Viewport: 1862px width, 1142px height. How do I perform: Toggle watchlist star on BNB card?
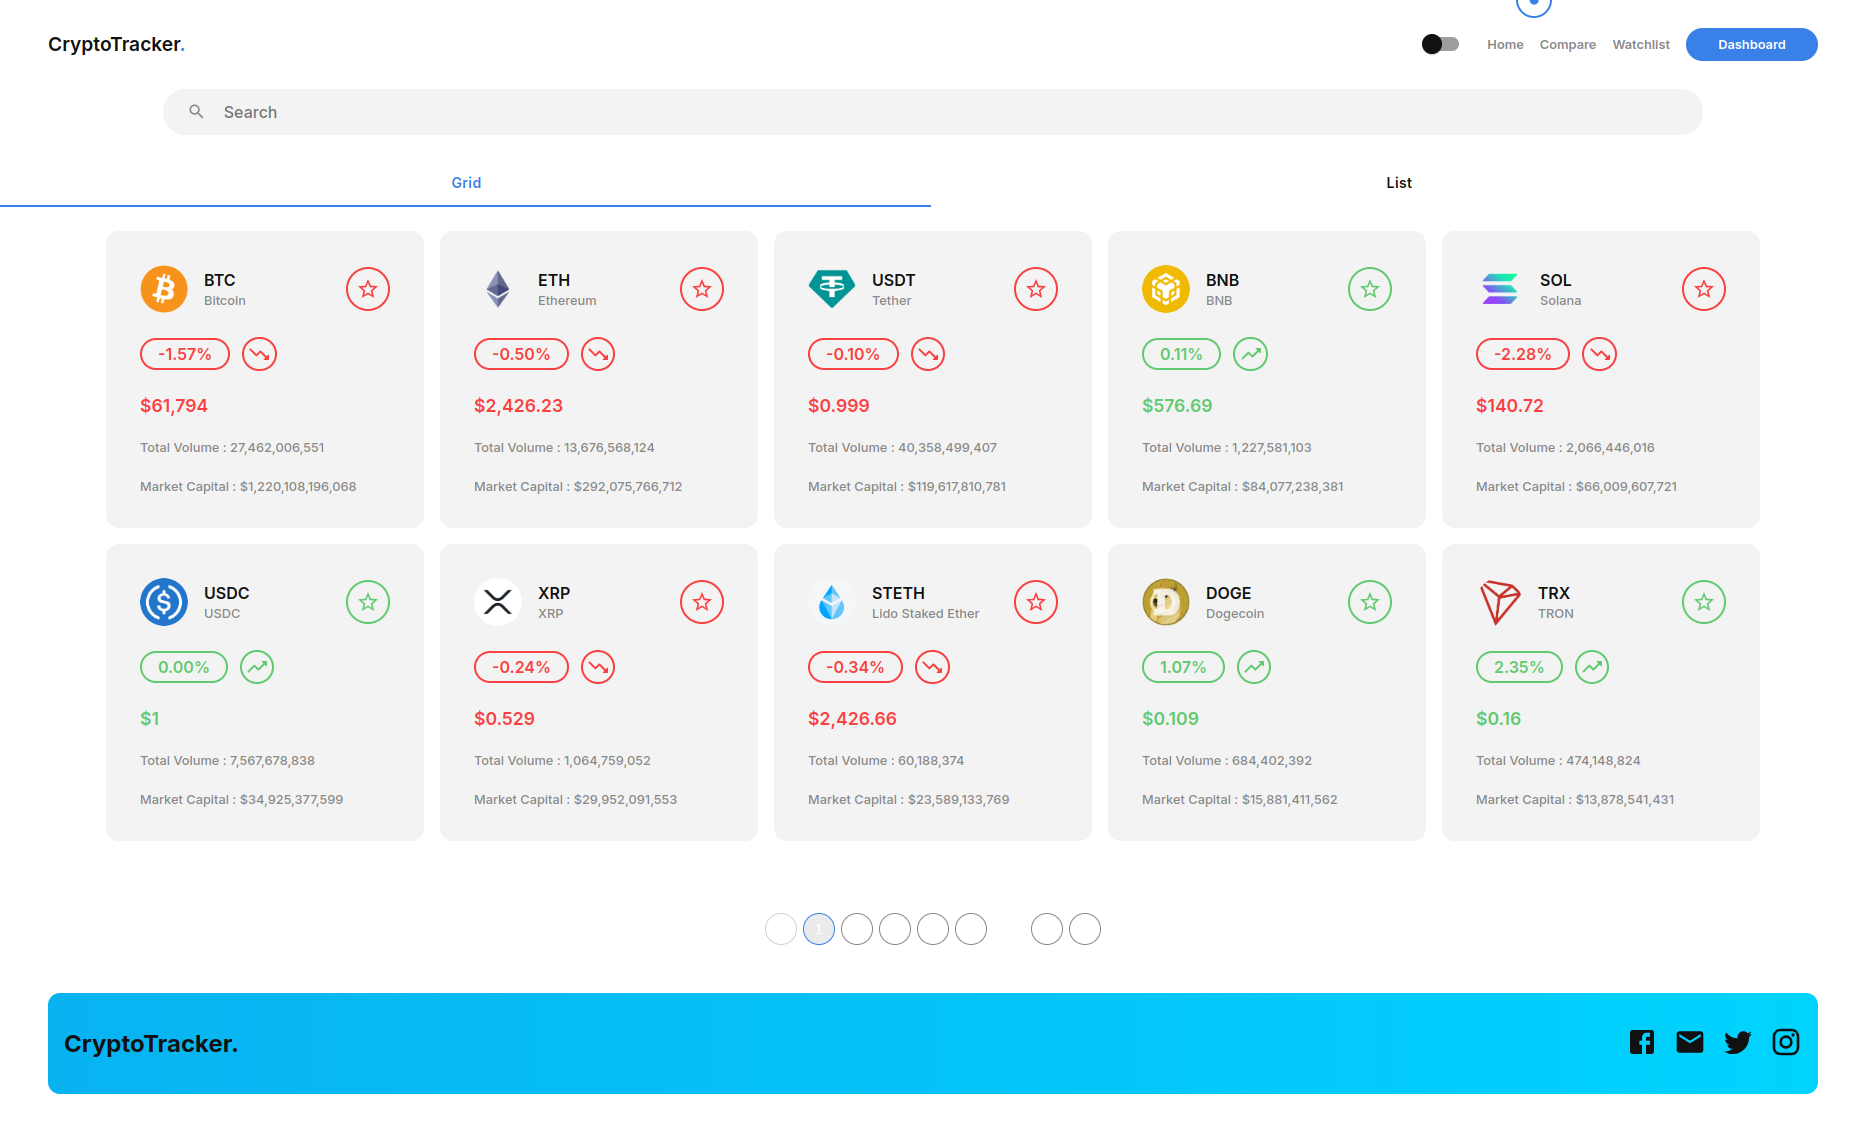coord(1370,289)
